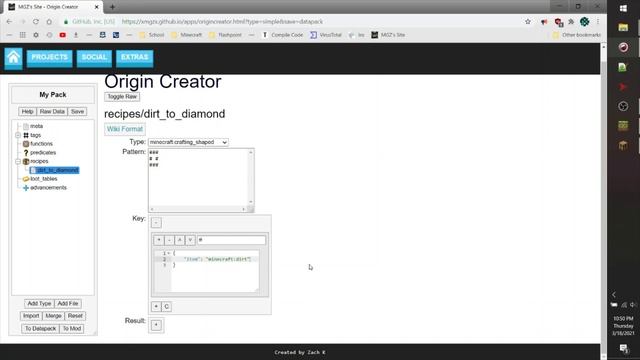The height and width of the screenshot is (360, 640).
Task: Click the advancements plus icon in tree
Action: (x=26, y=188)
